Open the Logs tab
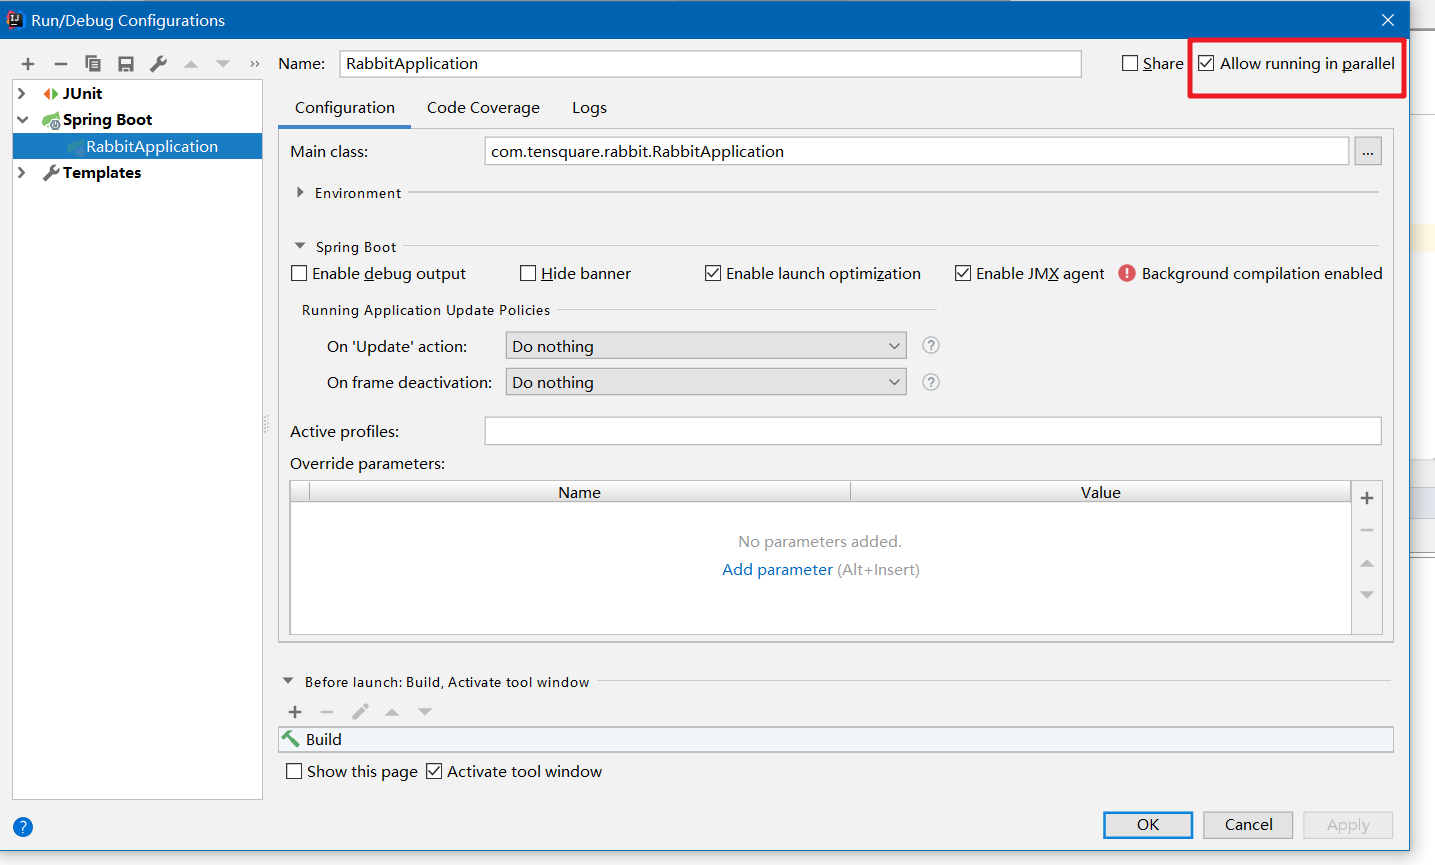The width and height of the screenshot is (1435, 865). (x=589, y=107)
